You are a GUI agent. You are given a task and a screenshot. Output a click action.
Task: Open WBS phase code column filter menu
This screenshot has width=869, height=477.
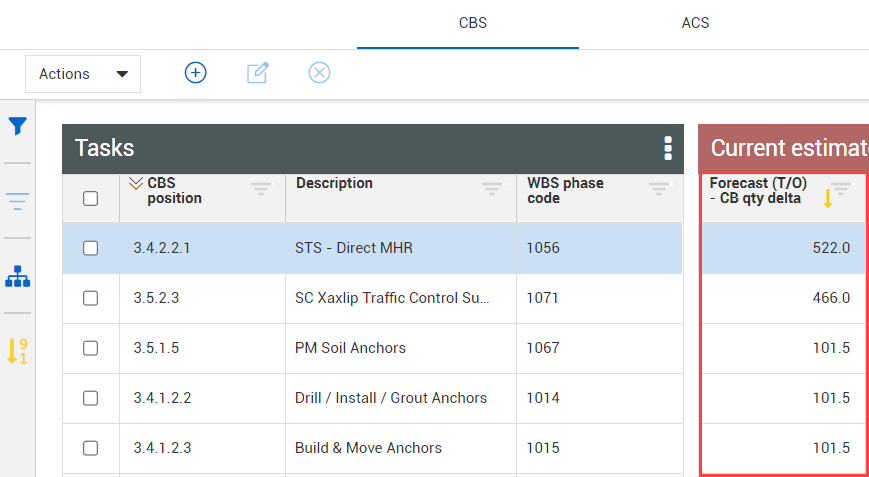(x=659, y=188)
